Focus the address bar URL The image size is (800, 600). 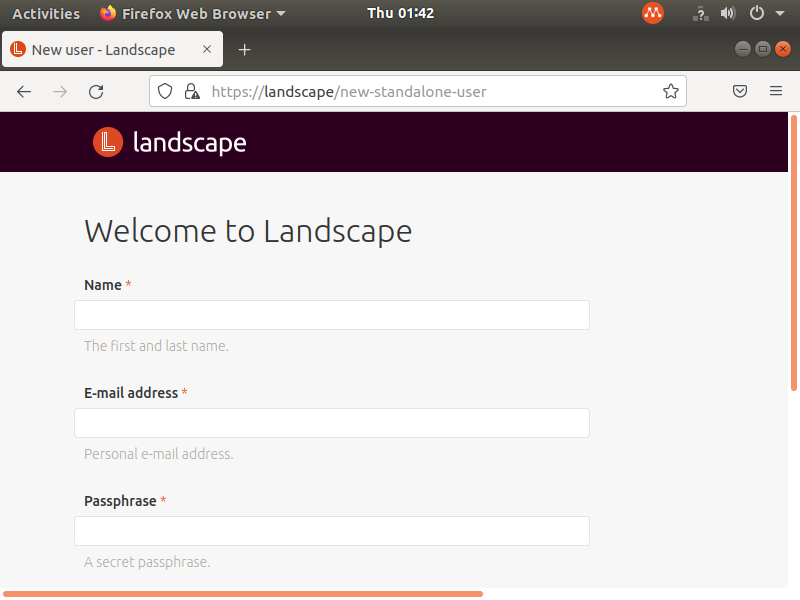(349, 92)
